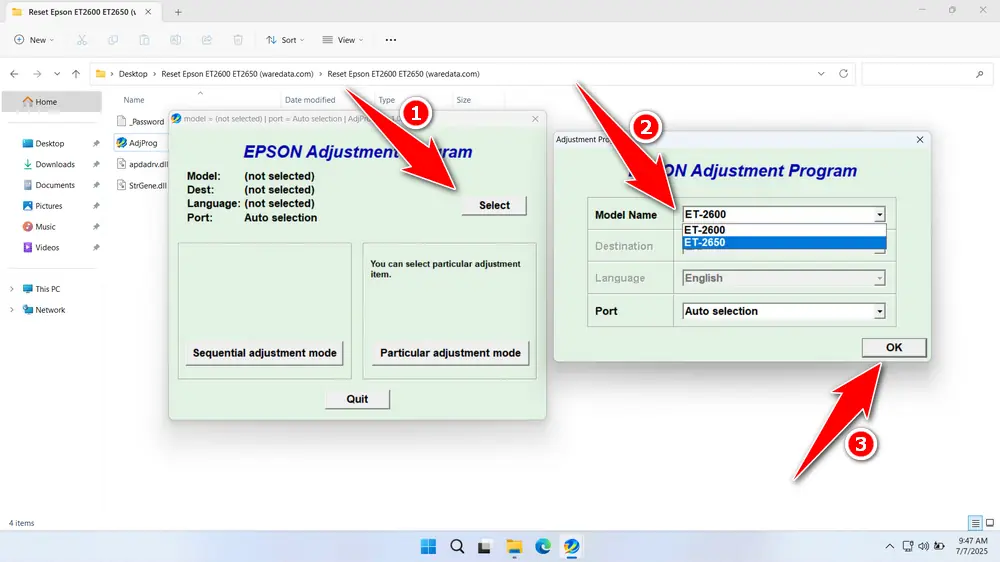Click Desktop in the address breadcrumb
Viewport: 1000px width, 562px height.
tap(133, 74)
